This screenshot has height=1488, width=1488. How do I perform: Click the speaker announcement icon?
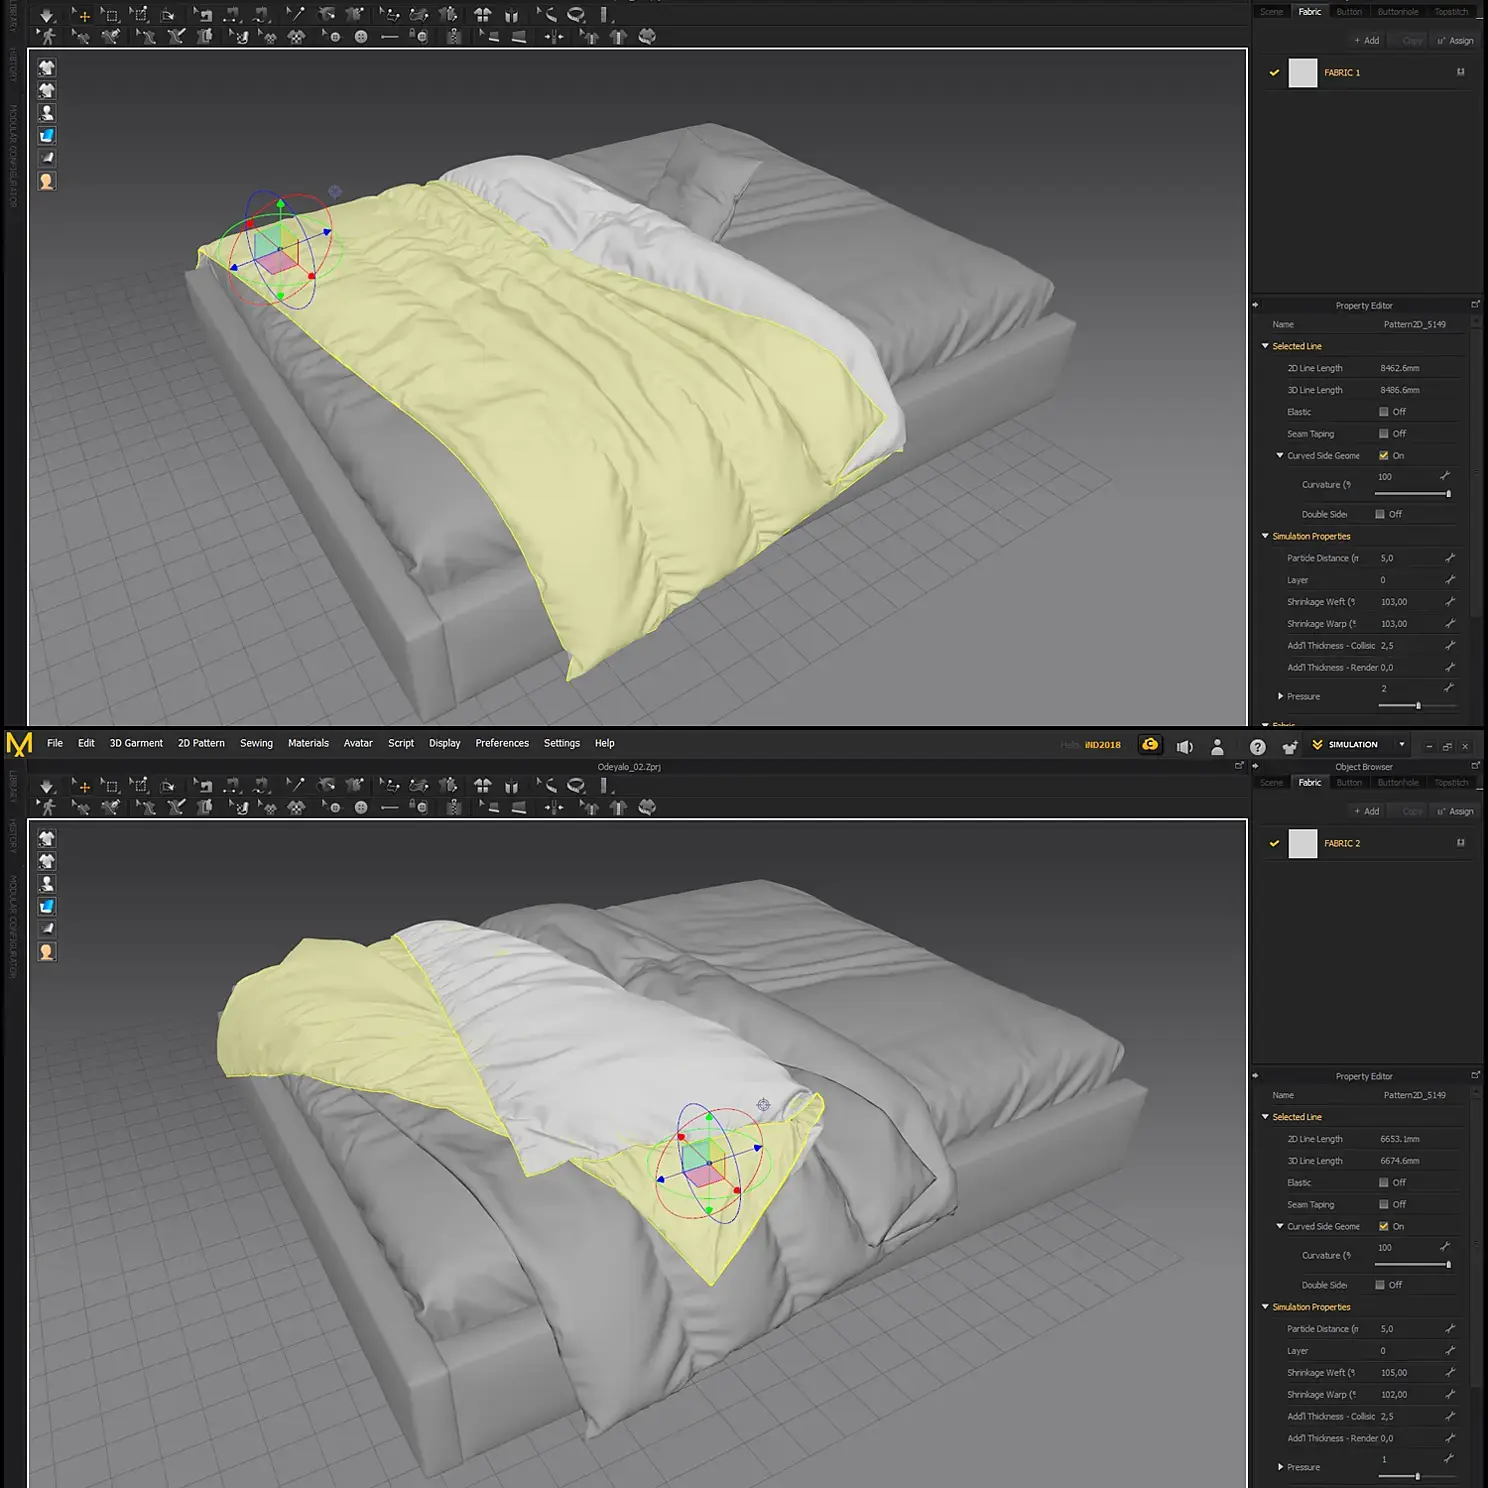click(x=1184, y=746)
